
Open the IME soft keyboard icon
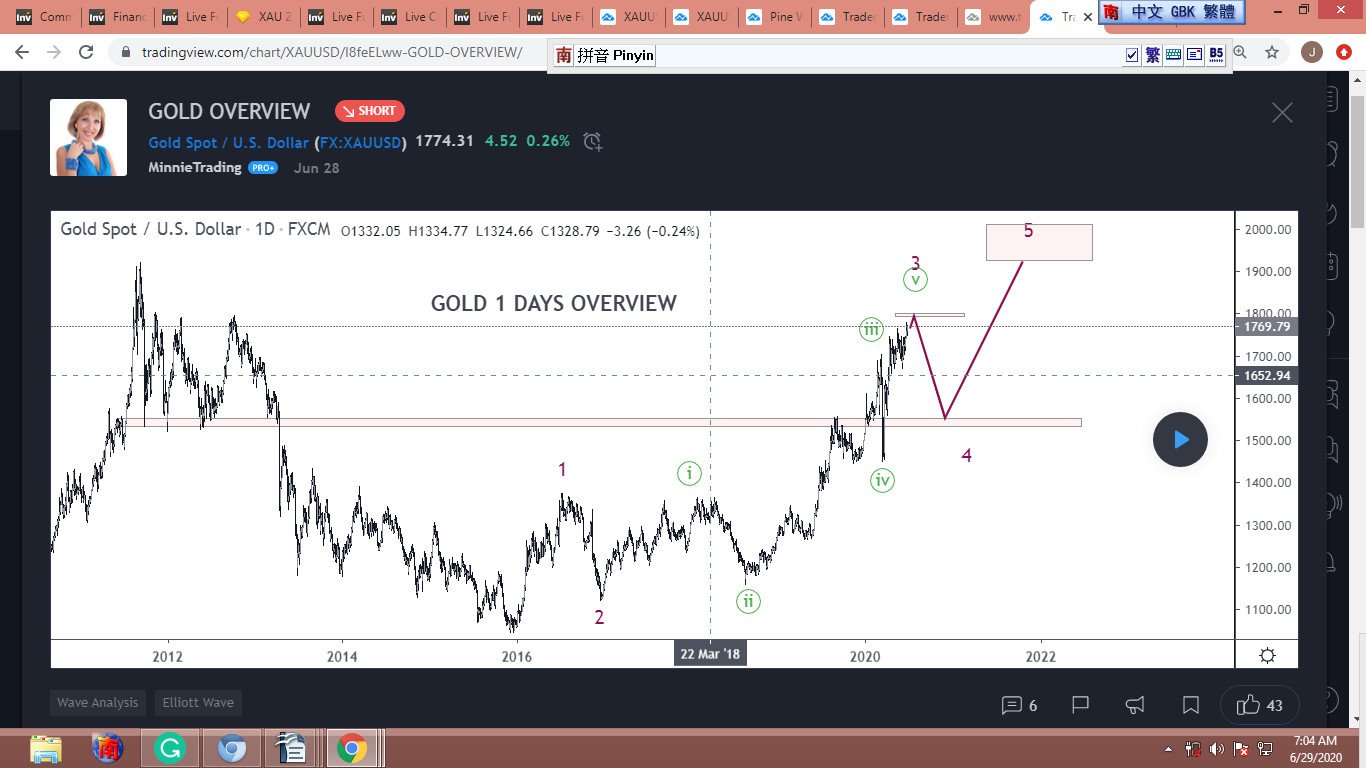(x=1174, y=55)
